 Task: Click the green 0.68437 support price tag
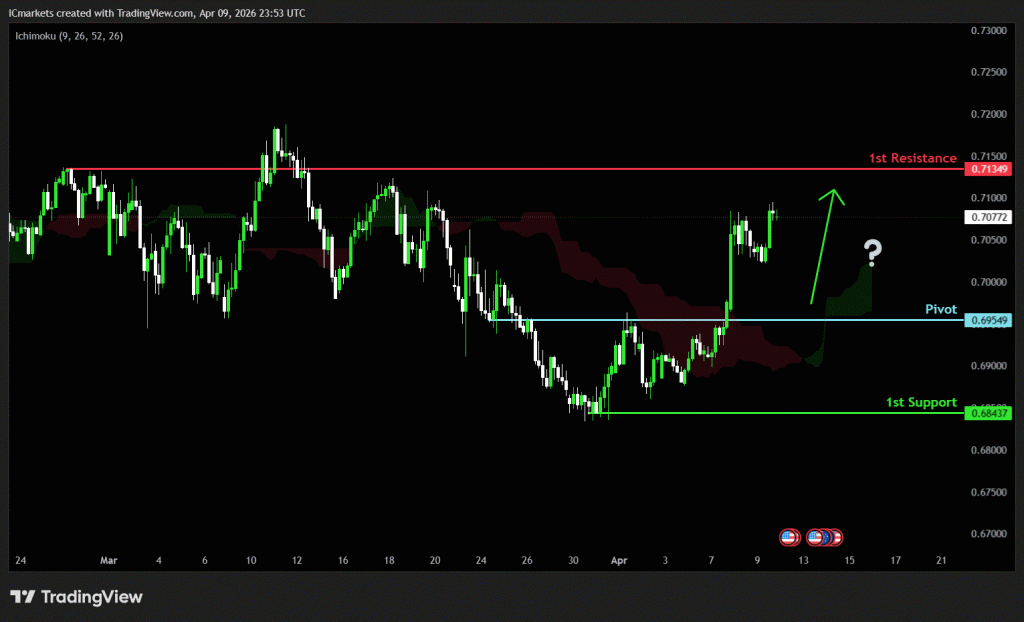(989, 413)
